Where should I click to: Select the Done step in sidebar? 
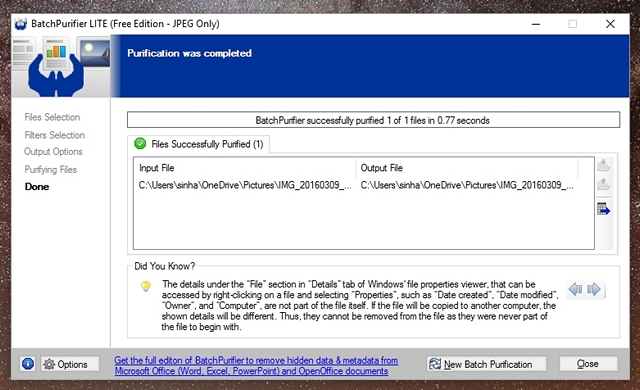[x=37, y=186]
